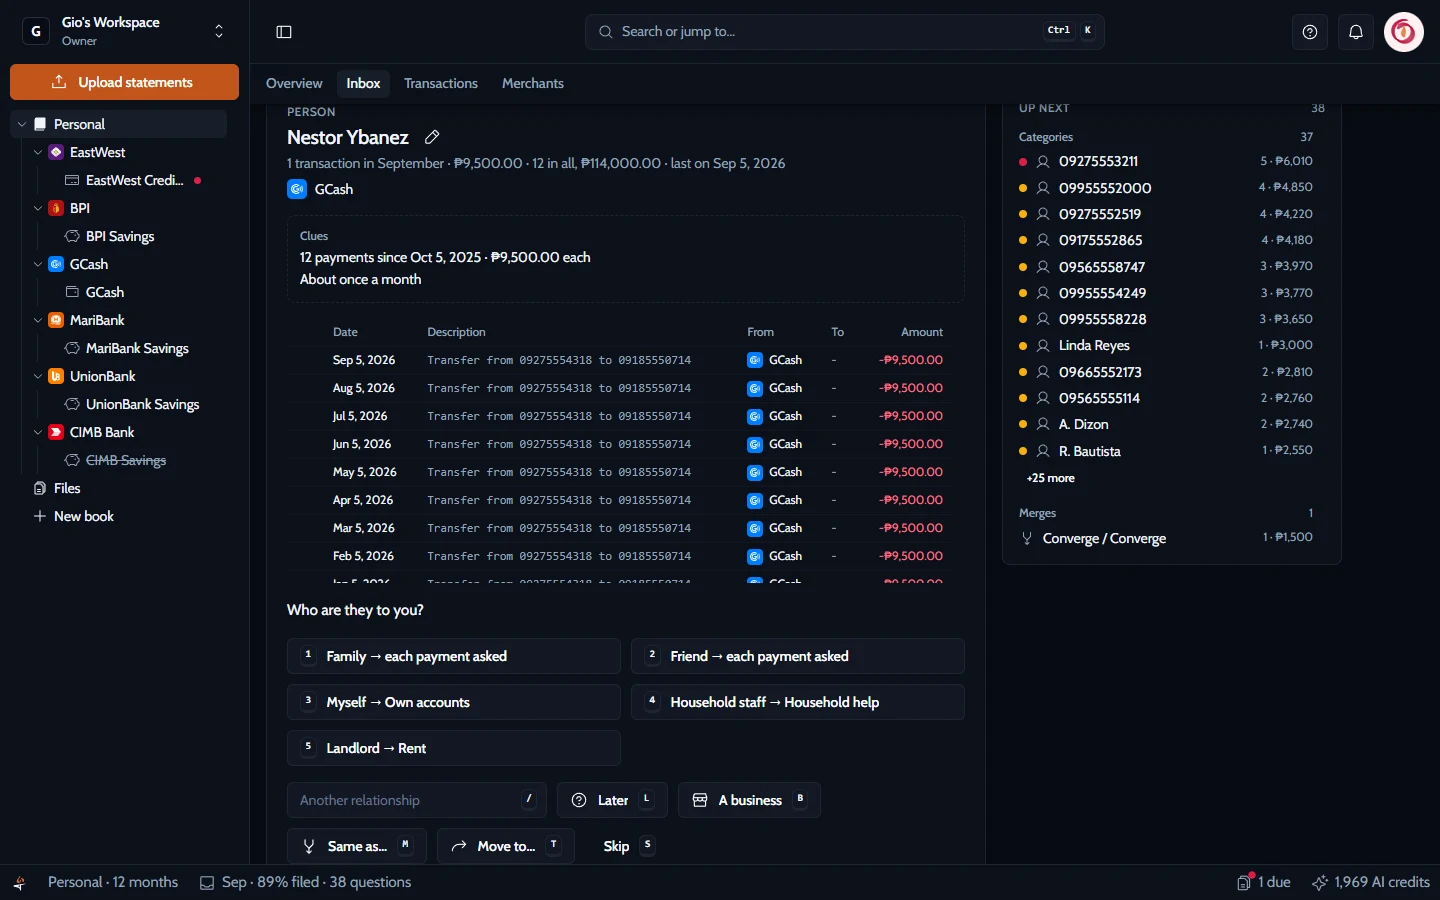Open the user profile avatar
Image resolution: width=1440 pixels, height=900 pixels.
pyautogui.click(x=1404, y=32)
